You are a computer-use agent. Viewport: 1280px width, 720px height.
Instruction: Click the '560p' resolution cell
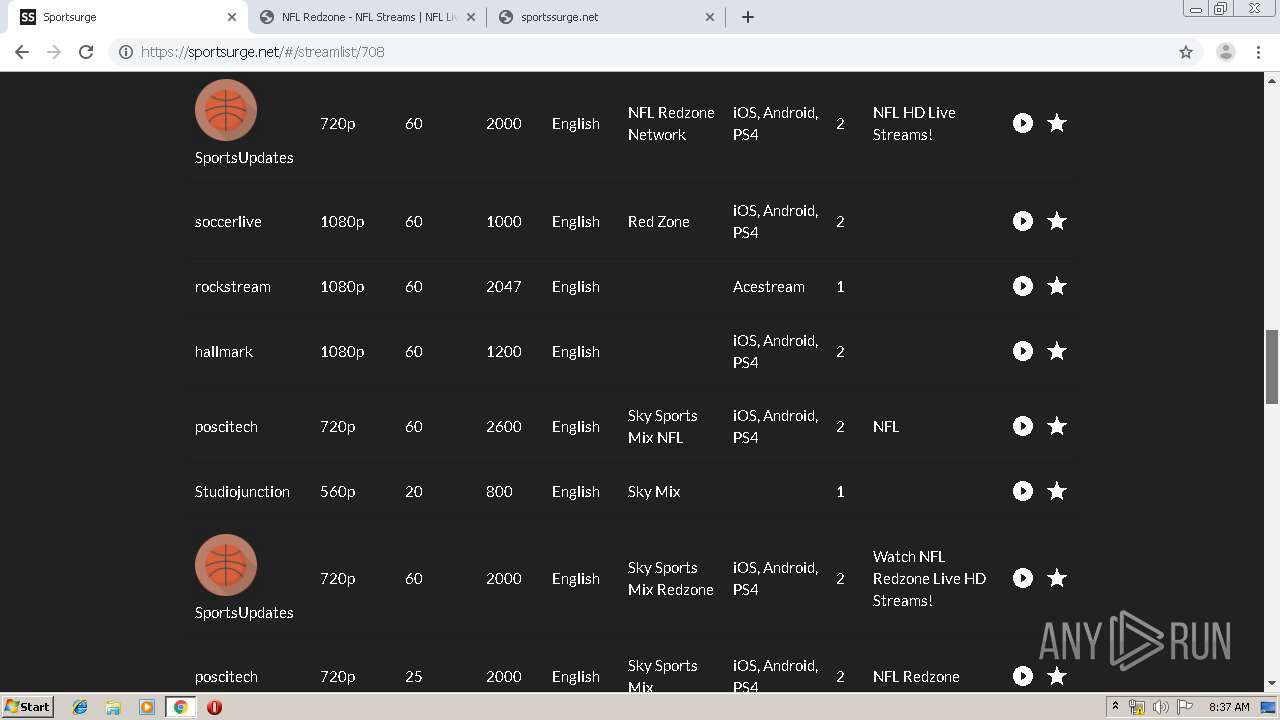338,492
